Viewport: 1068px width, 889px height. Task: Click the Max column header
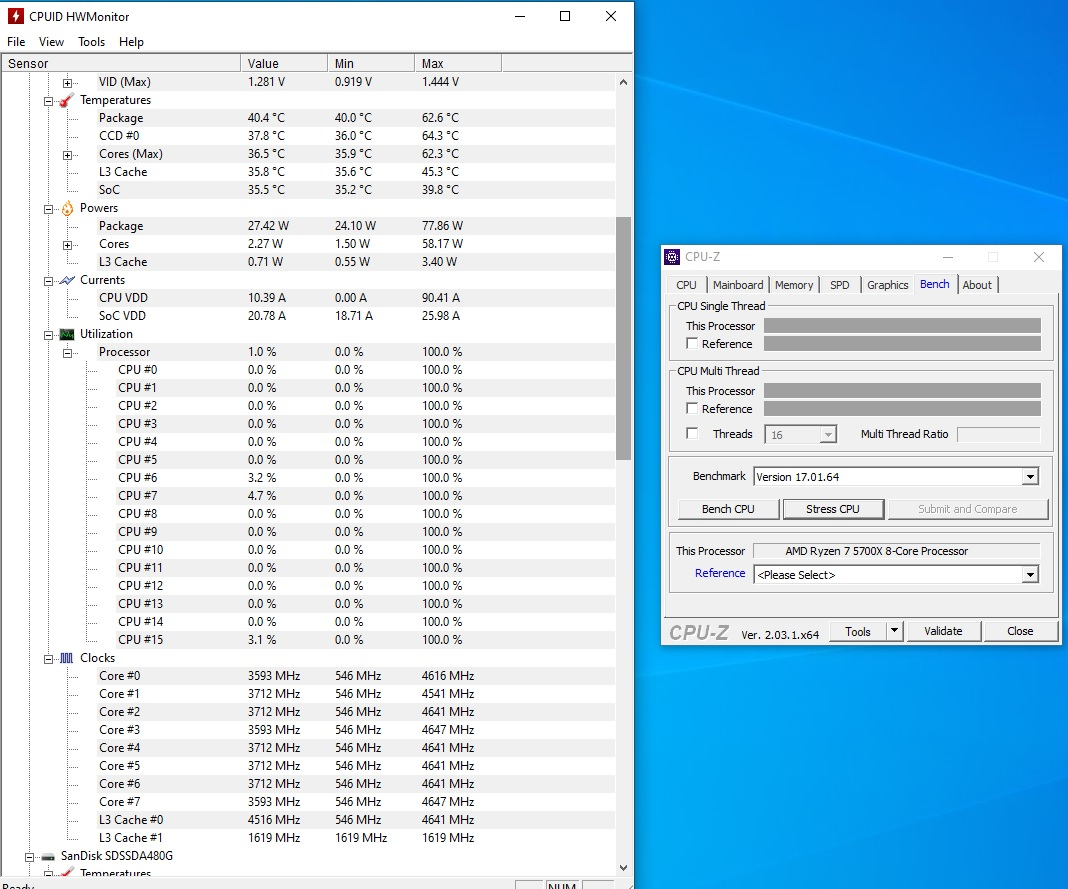pos(458,63)
